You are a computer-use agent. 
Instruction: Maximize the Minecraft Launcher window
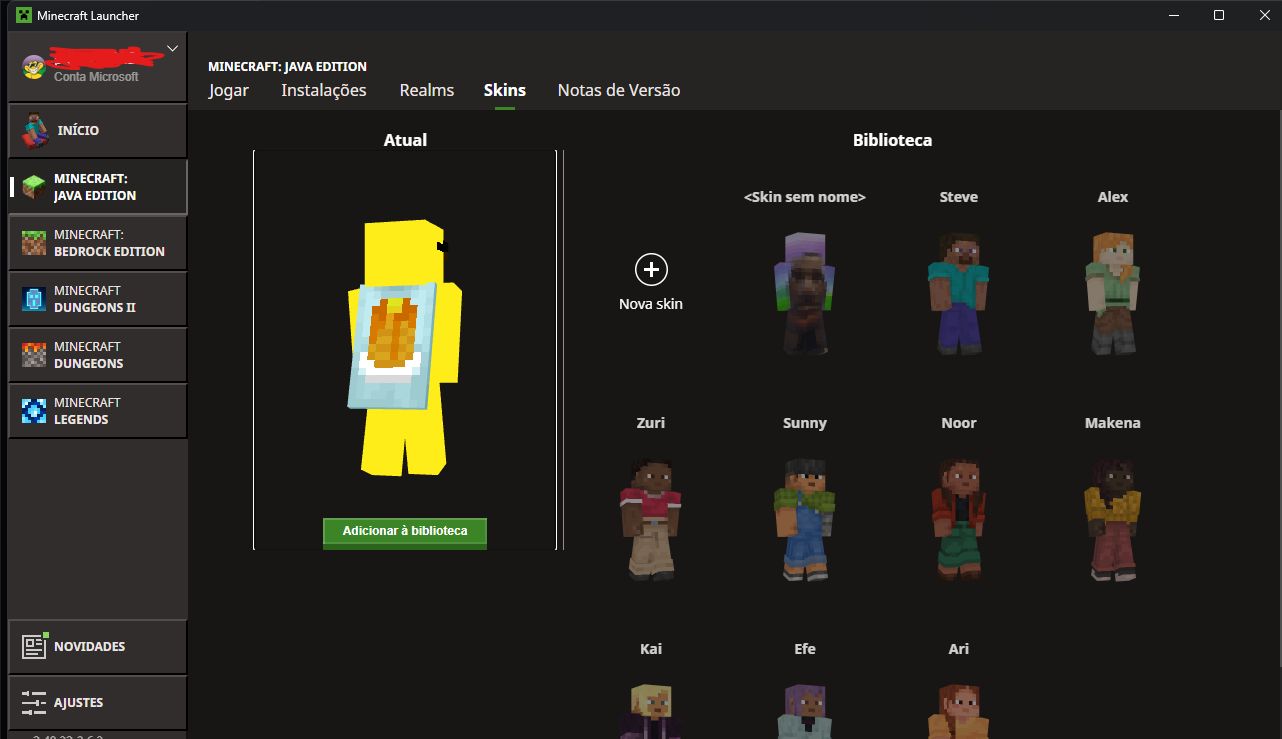1219,15
